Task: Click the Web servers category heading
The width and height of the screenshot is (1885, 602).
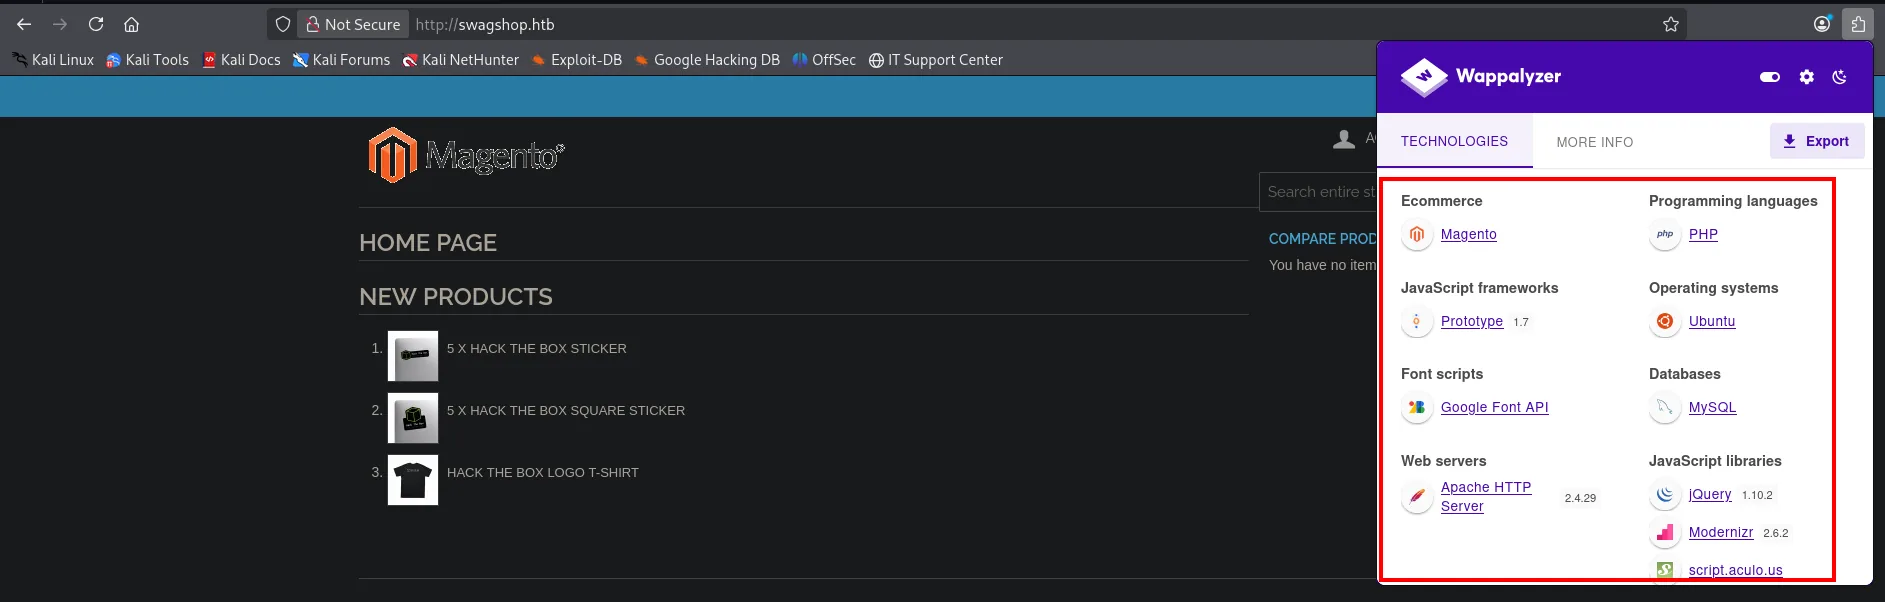Action: pyautogui.click(x=1444, y=461)
